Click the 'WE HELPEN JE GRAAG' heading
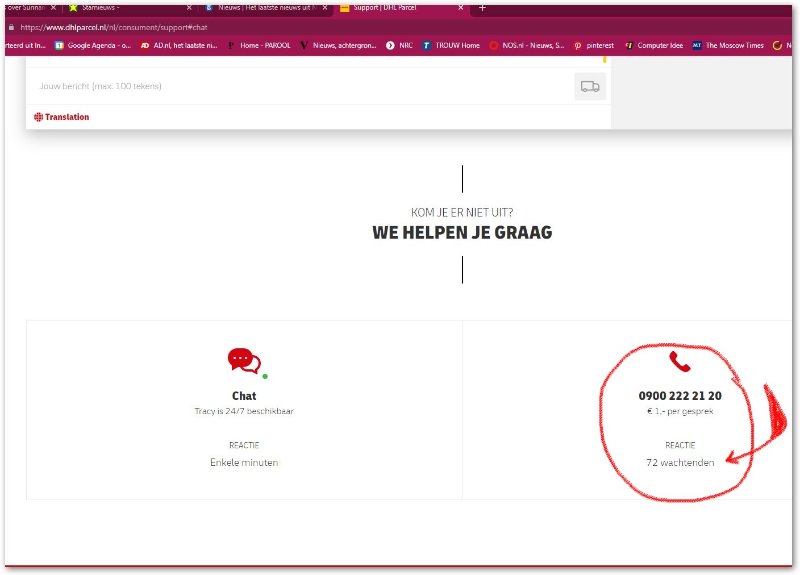 [x=462, y=233]
